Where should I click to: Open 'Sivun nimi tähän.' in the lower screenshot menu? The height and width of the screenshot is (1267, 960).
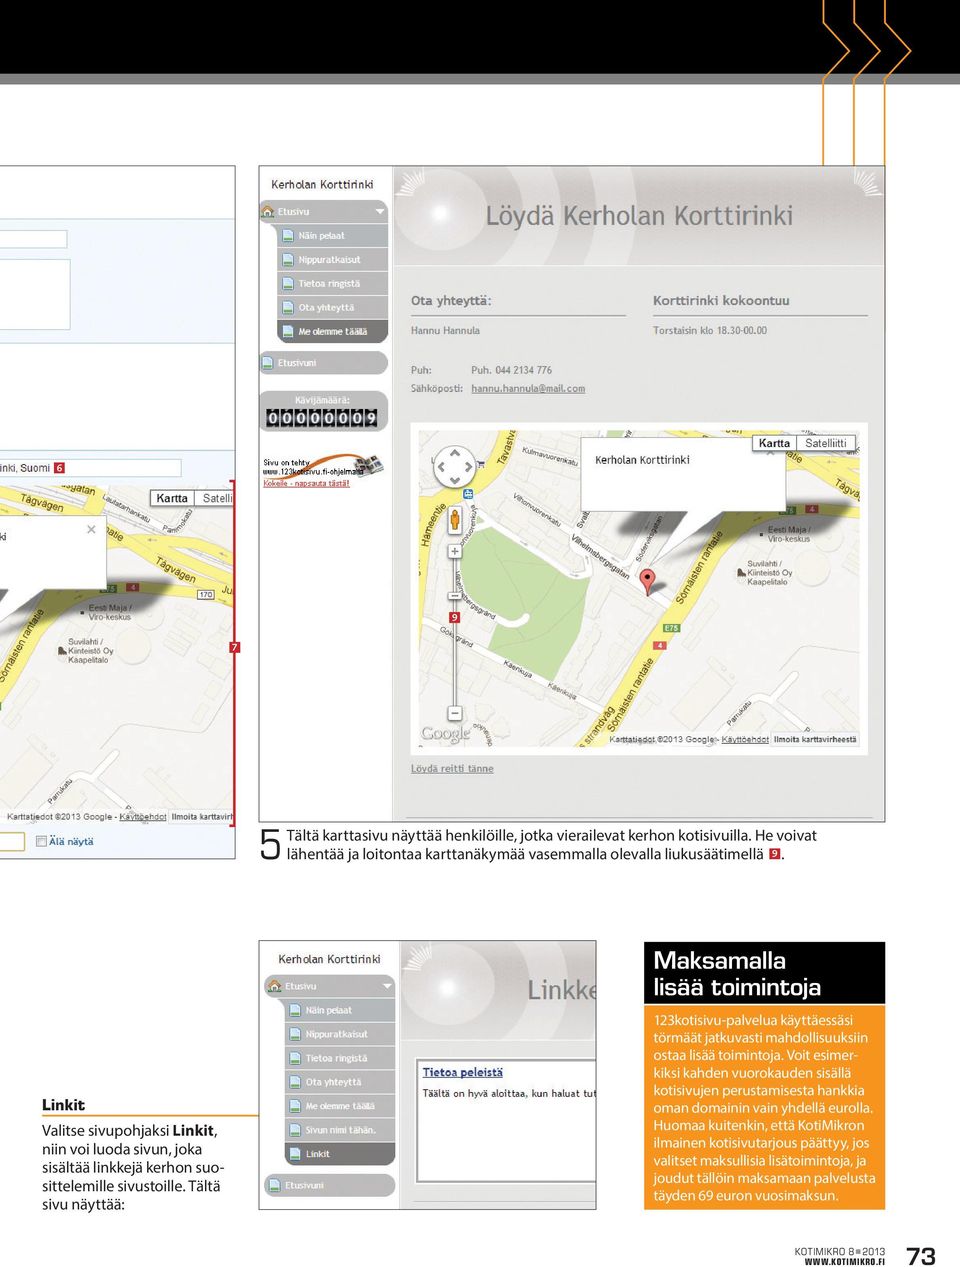pyautogui.click(x=340, y=1130)
